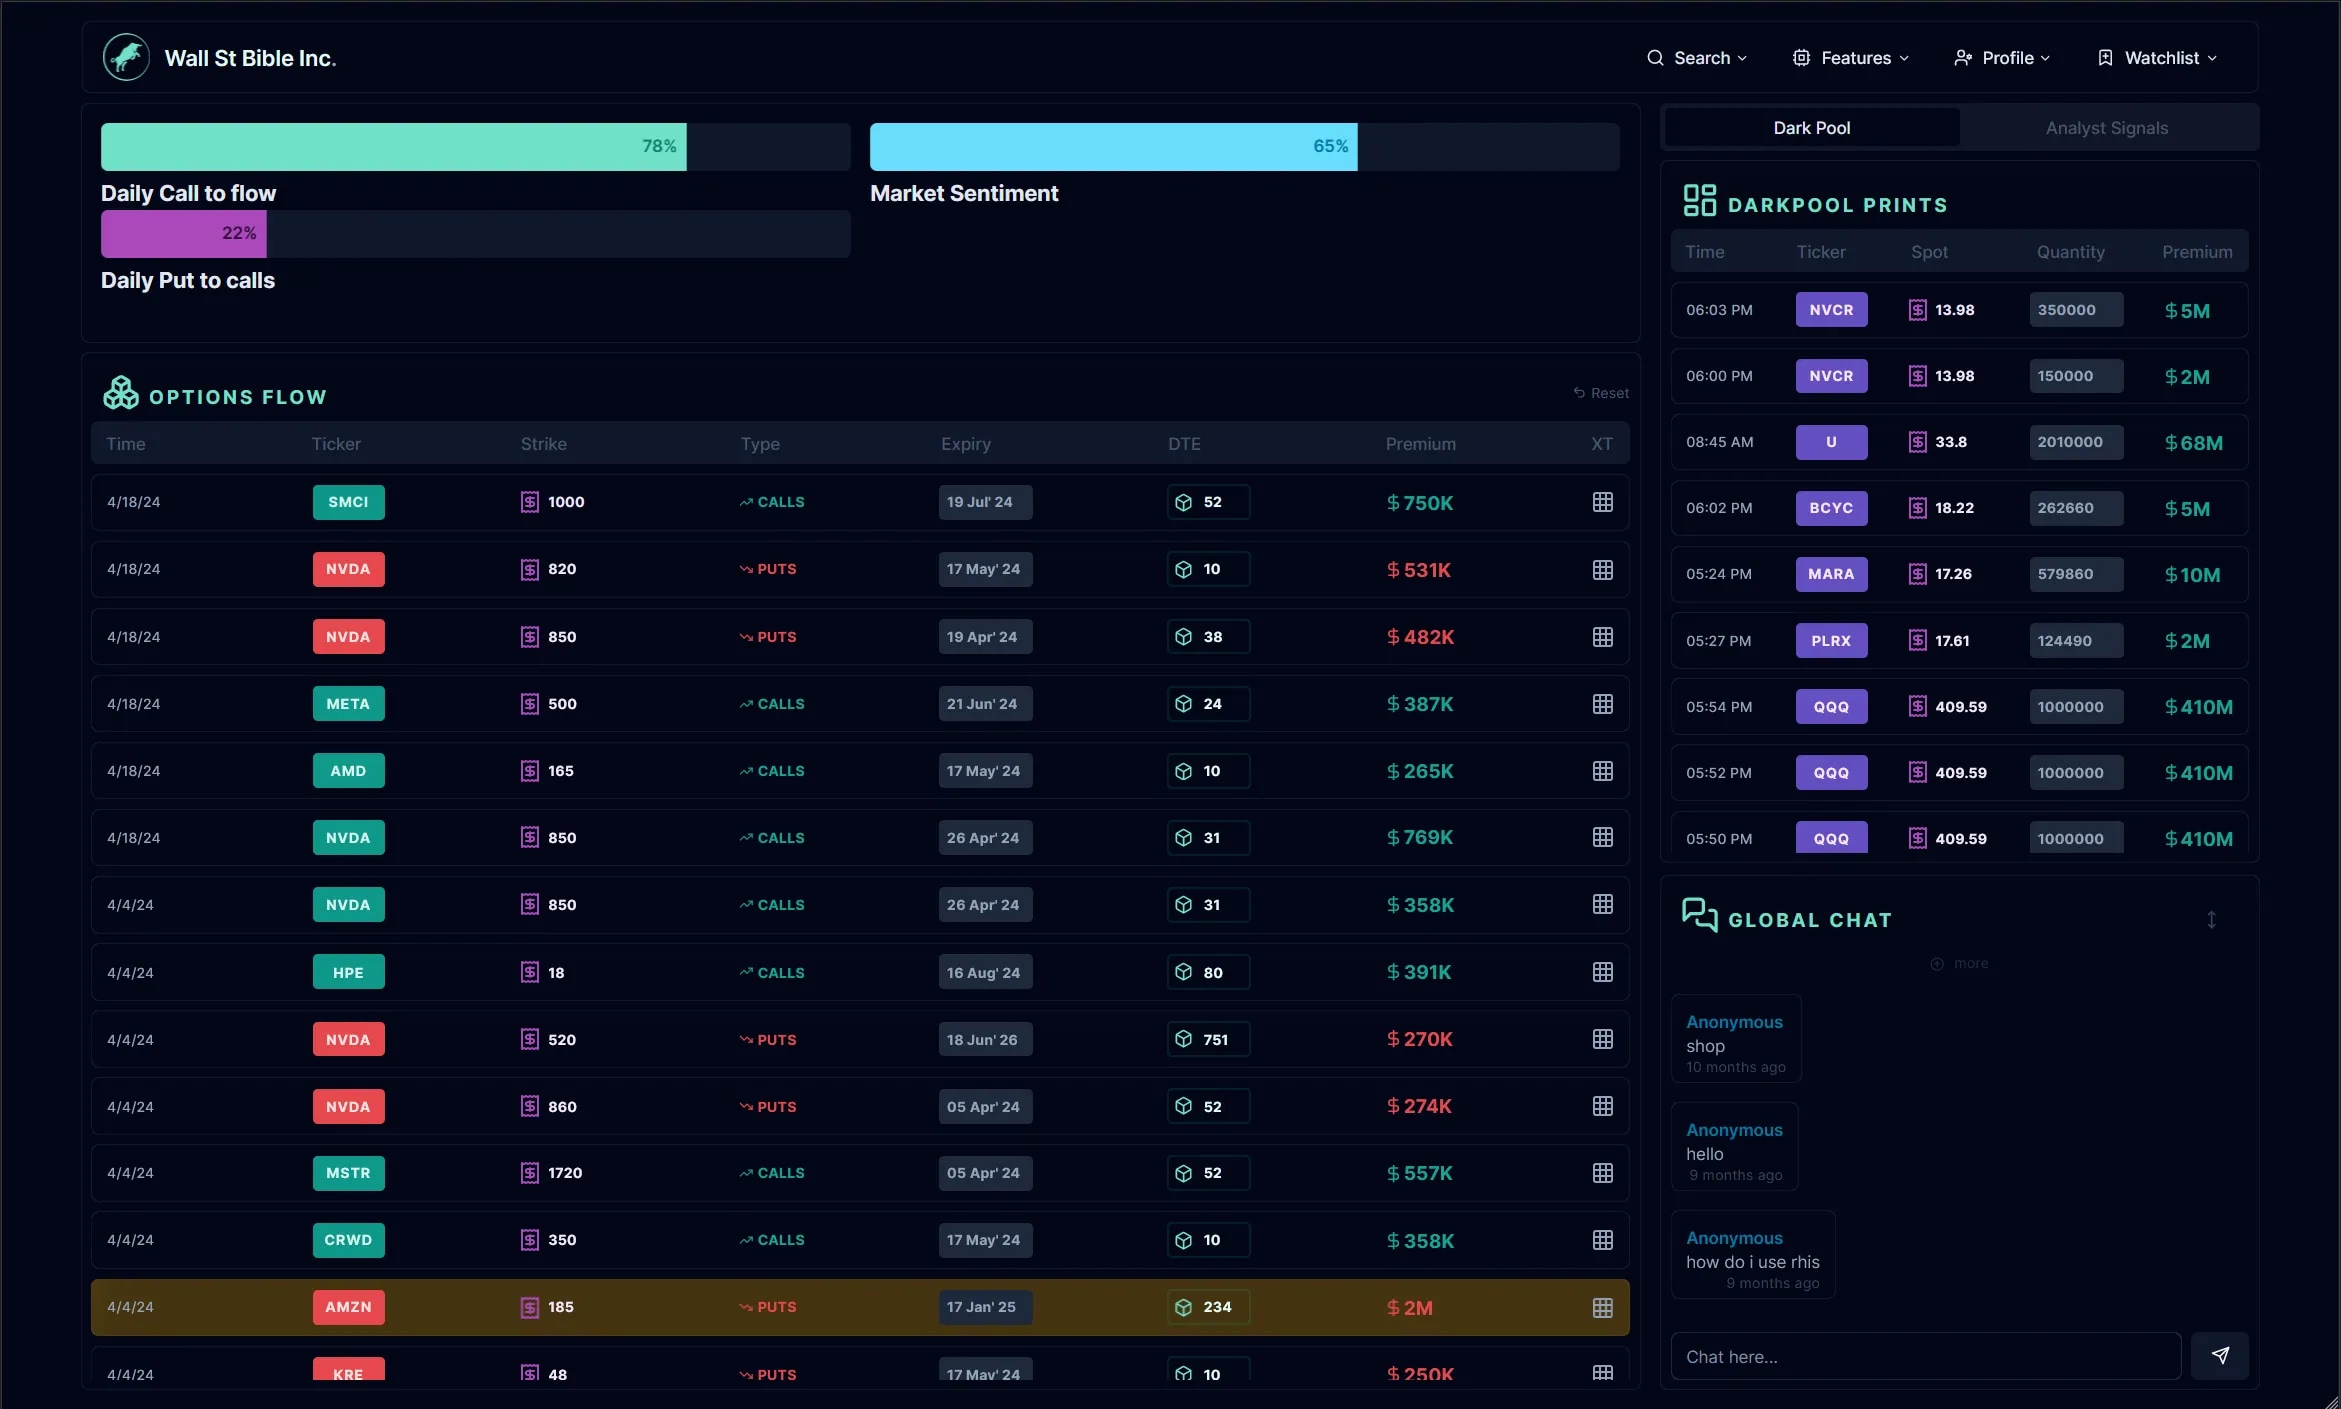
Task: Click the send arrow icon in chat input
Action: coord(2221,1356)
